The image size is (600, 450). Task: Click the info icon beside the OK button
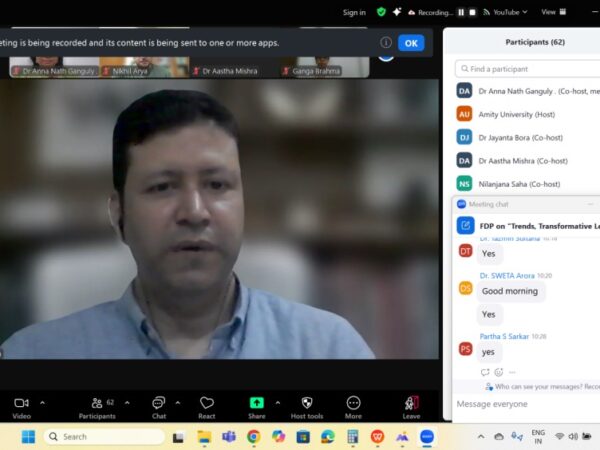pos(386,42)
